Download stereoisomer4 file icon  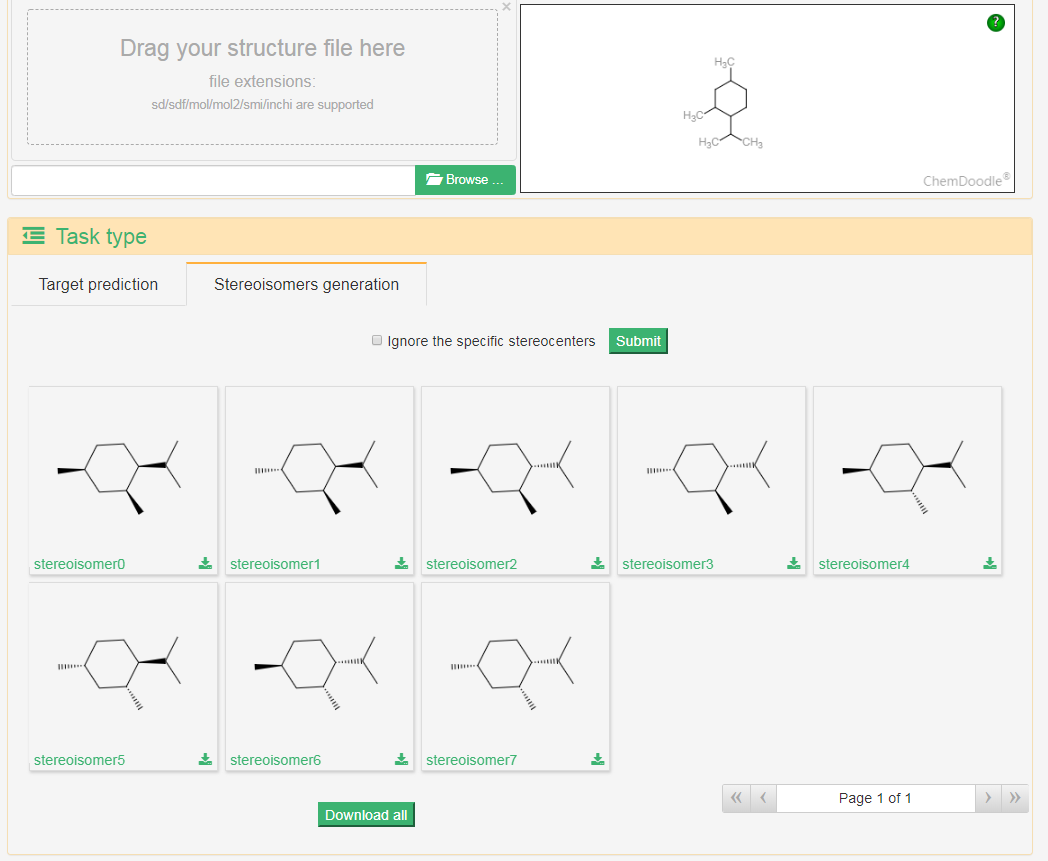pyautogui.click(x=989, y=564)
